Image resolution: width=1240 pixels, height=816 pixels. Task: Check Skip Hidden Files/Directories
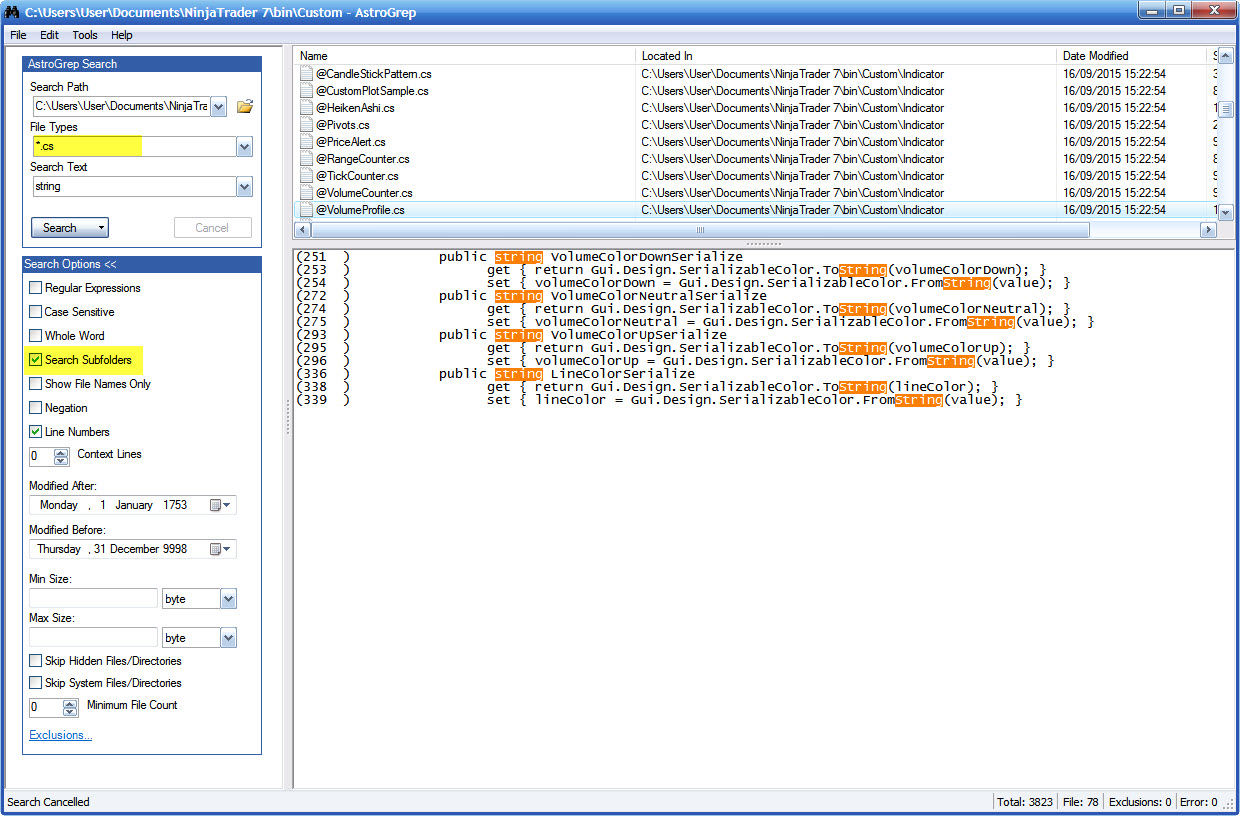[x=36, y=661]
